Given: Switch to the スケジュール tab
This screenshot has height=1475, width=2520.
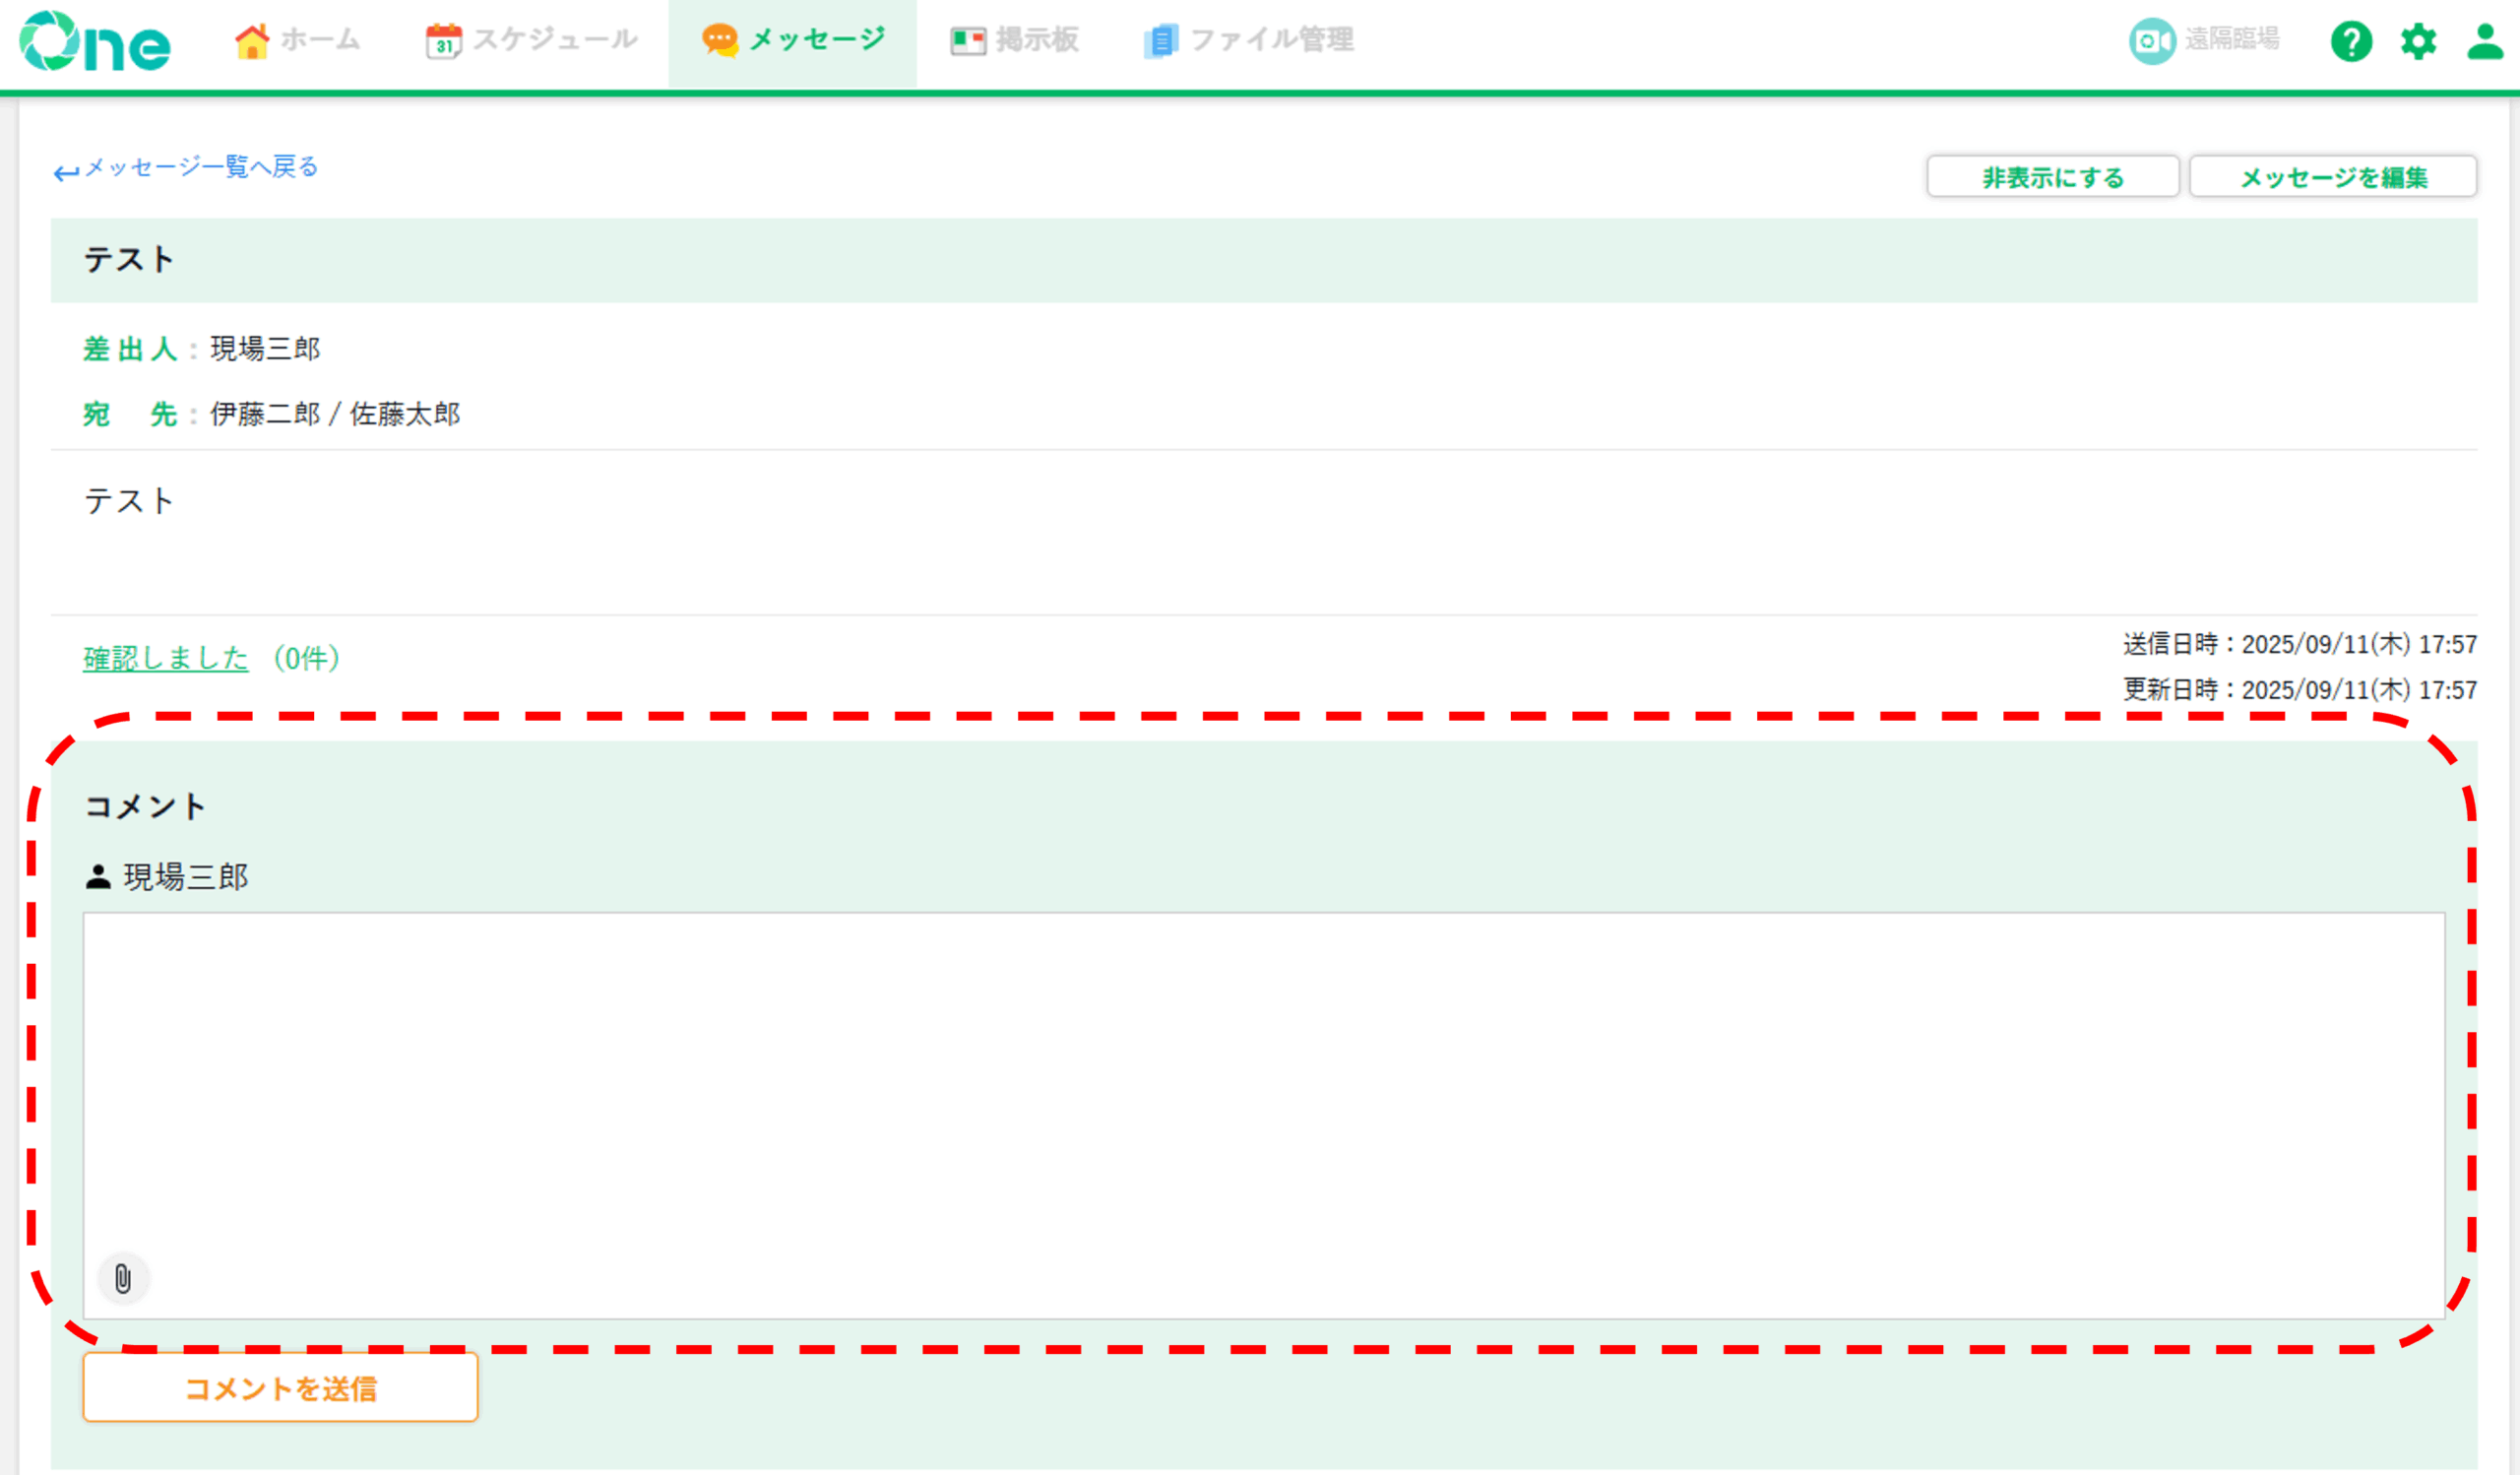Looking at the screenshot, I should point(555,40).
